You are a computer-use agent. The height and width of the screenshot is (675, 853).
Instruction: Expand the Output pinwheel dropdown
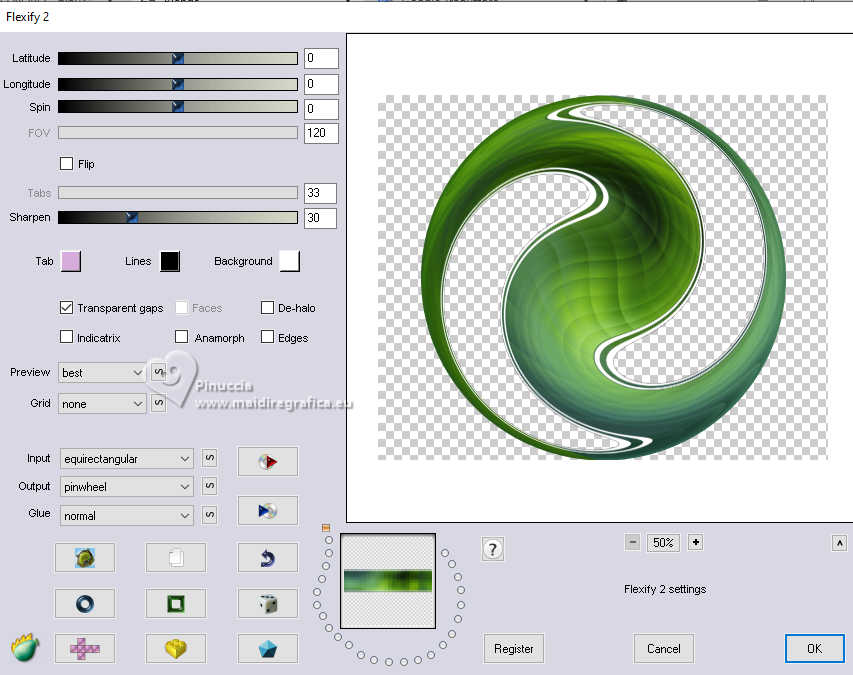coord(126,486)
